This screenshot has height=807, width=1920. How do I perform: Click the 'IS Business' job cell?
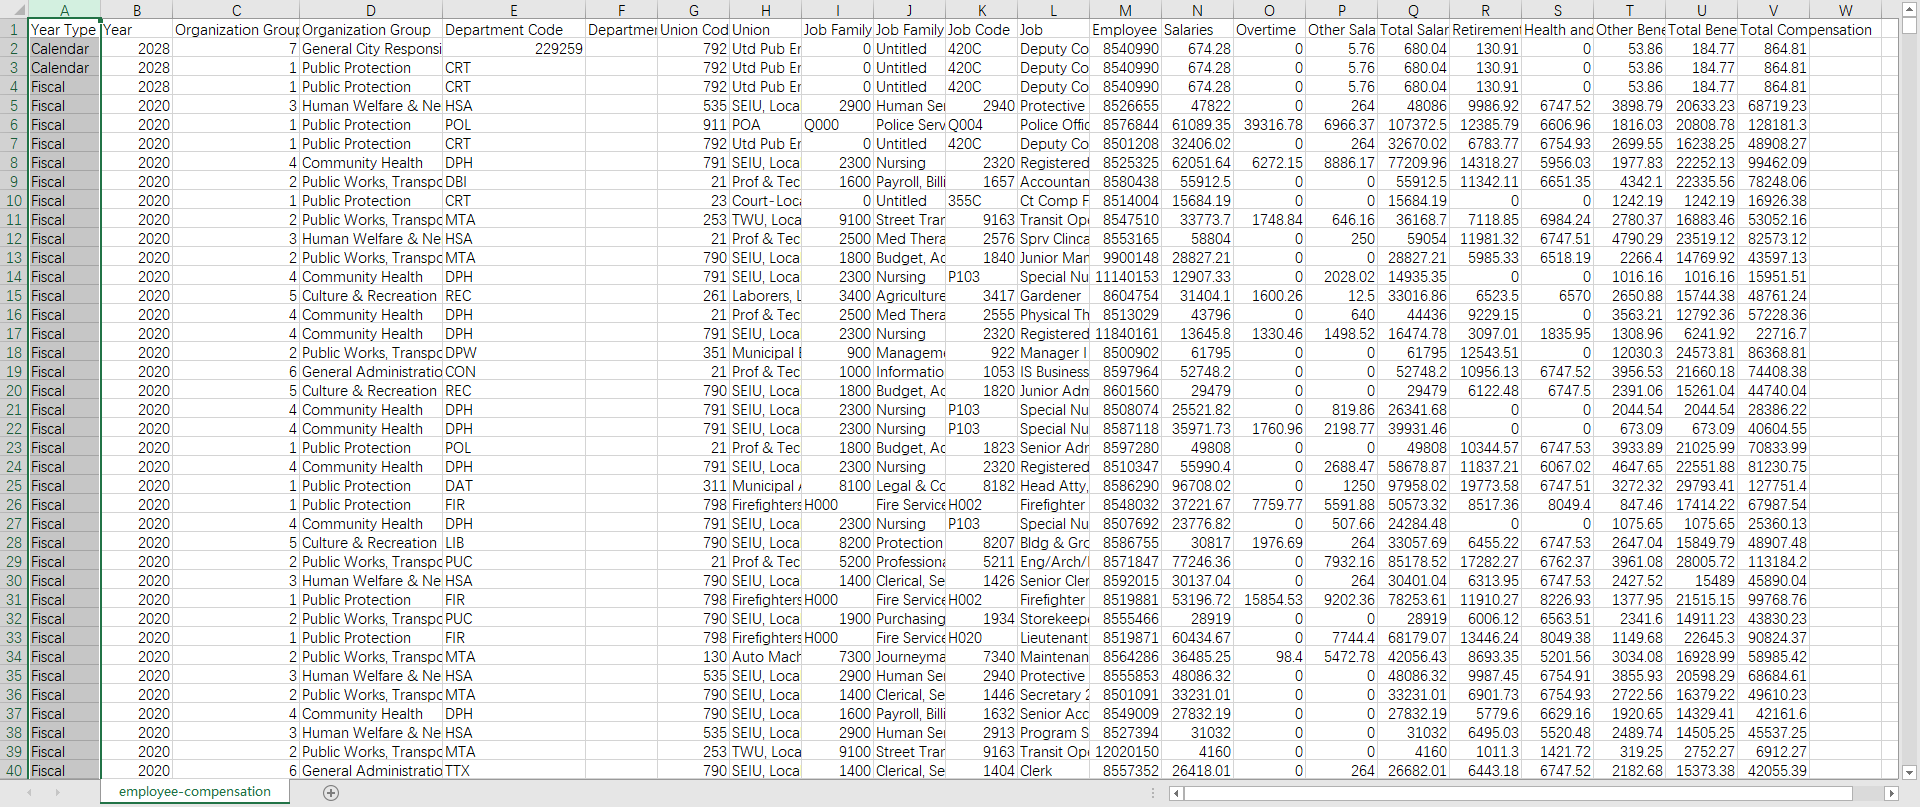pos(1053,372)
